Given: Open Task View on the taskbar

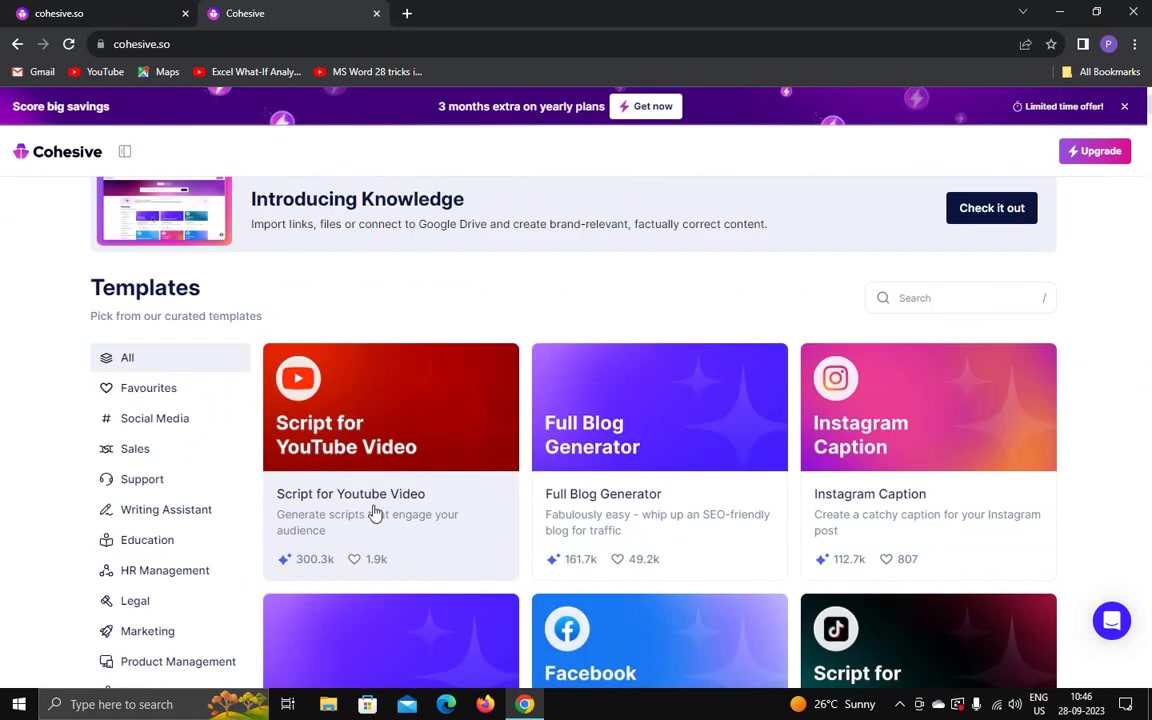Looking at the screenshot, I should (x=288, y=704).
